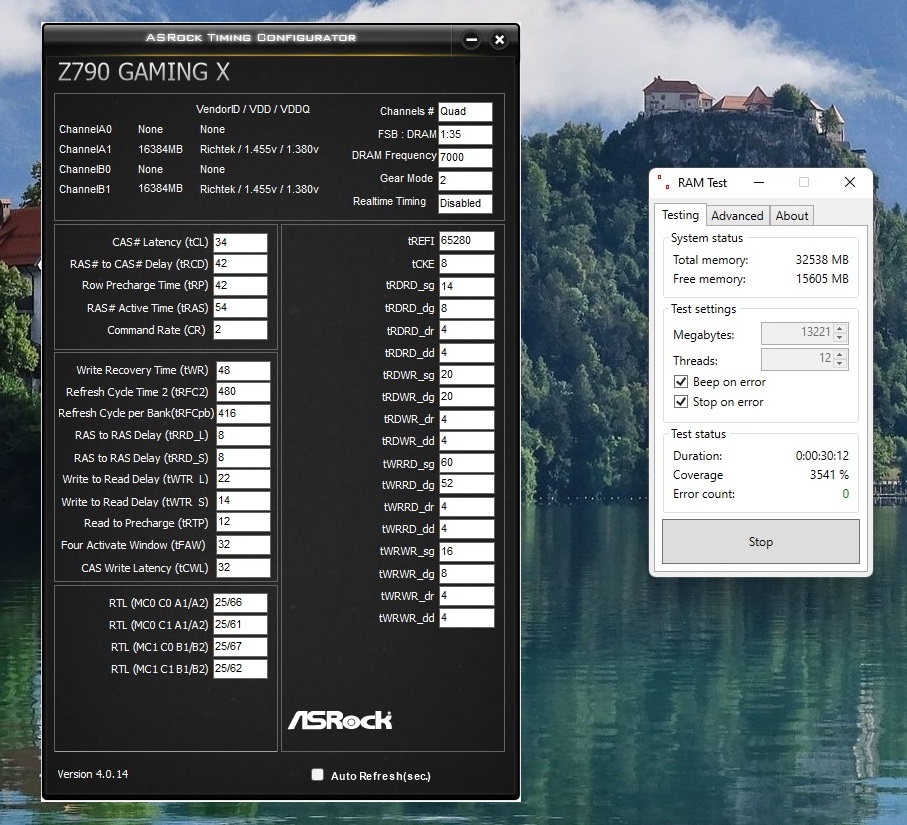
Task: Select the Testing tab in RAM Test
Action: pos(680,215)
